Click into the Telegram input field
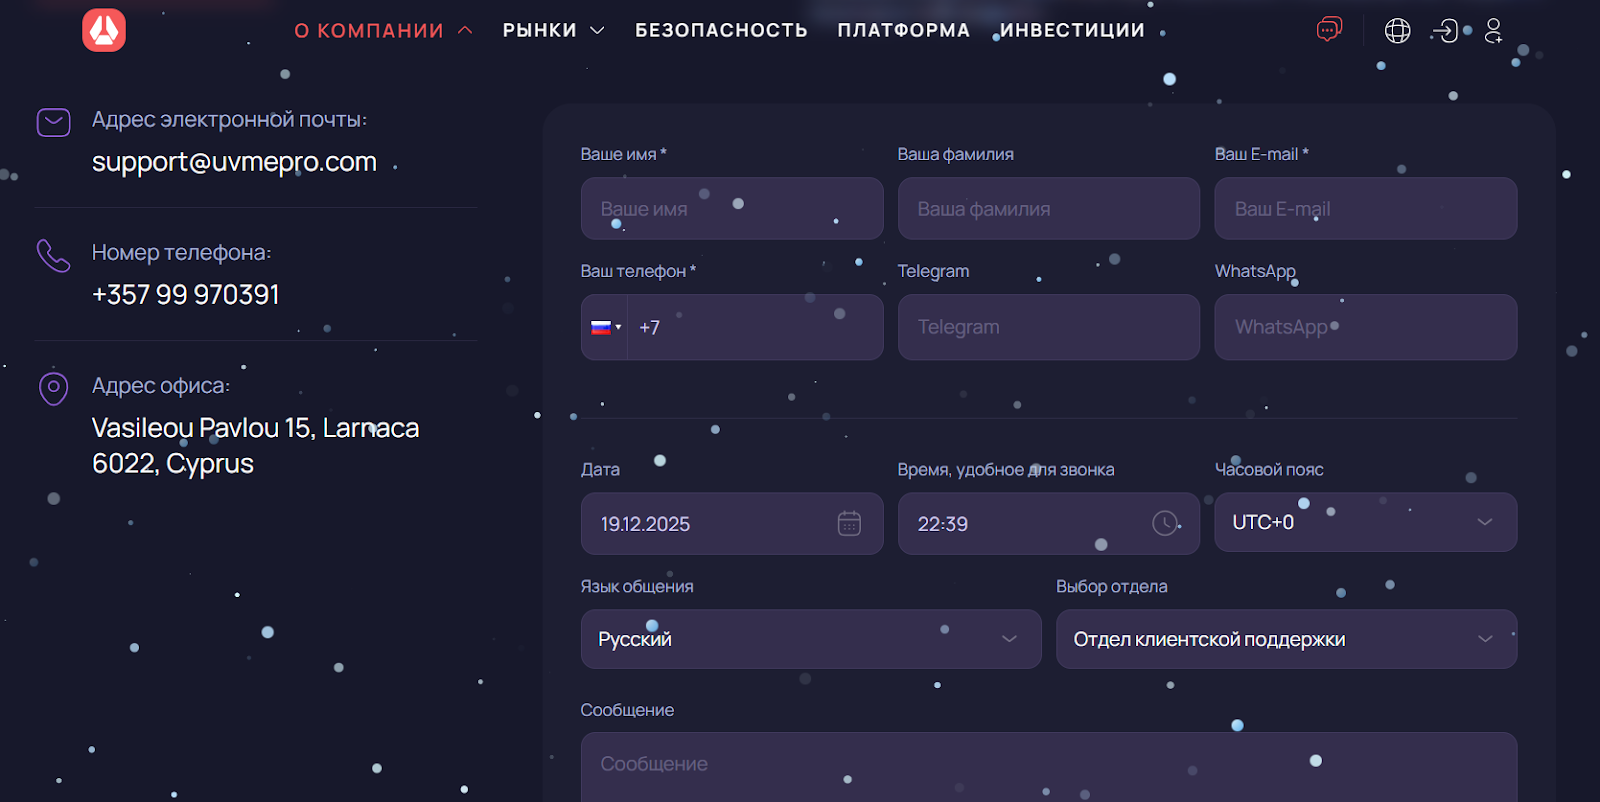This screenshot has width=1600, height=802. click(1048, 327)
